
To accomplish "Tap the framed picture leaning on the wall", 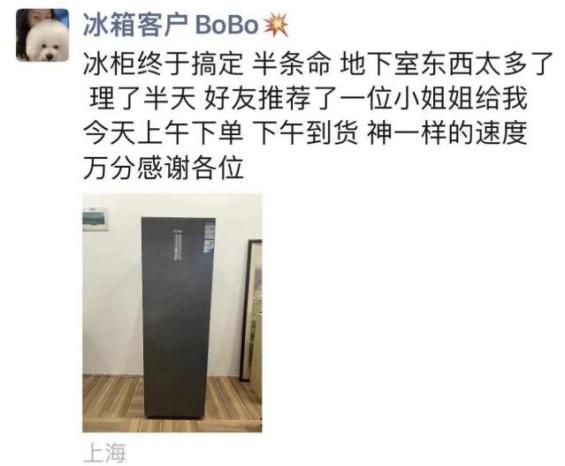I will (x=252, y=310).
